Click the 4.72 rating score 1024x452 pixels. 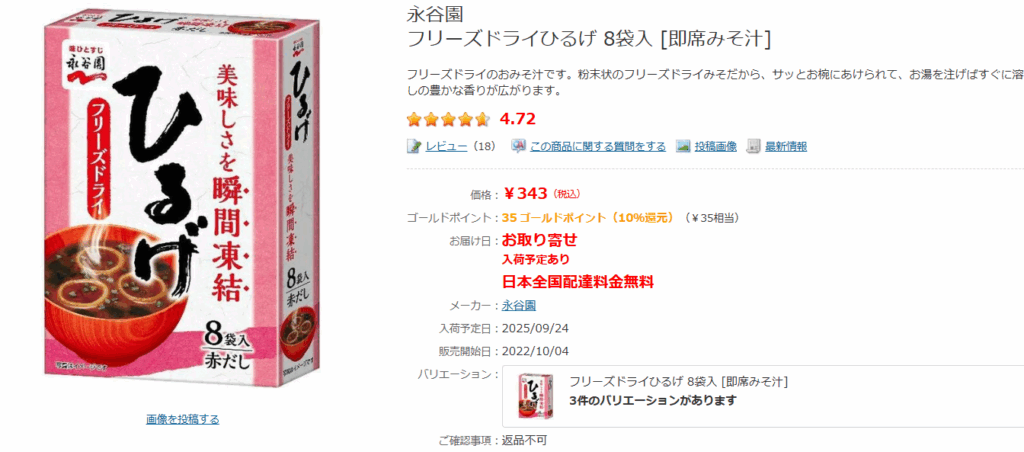[x=517, y=119]
